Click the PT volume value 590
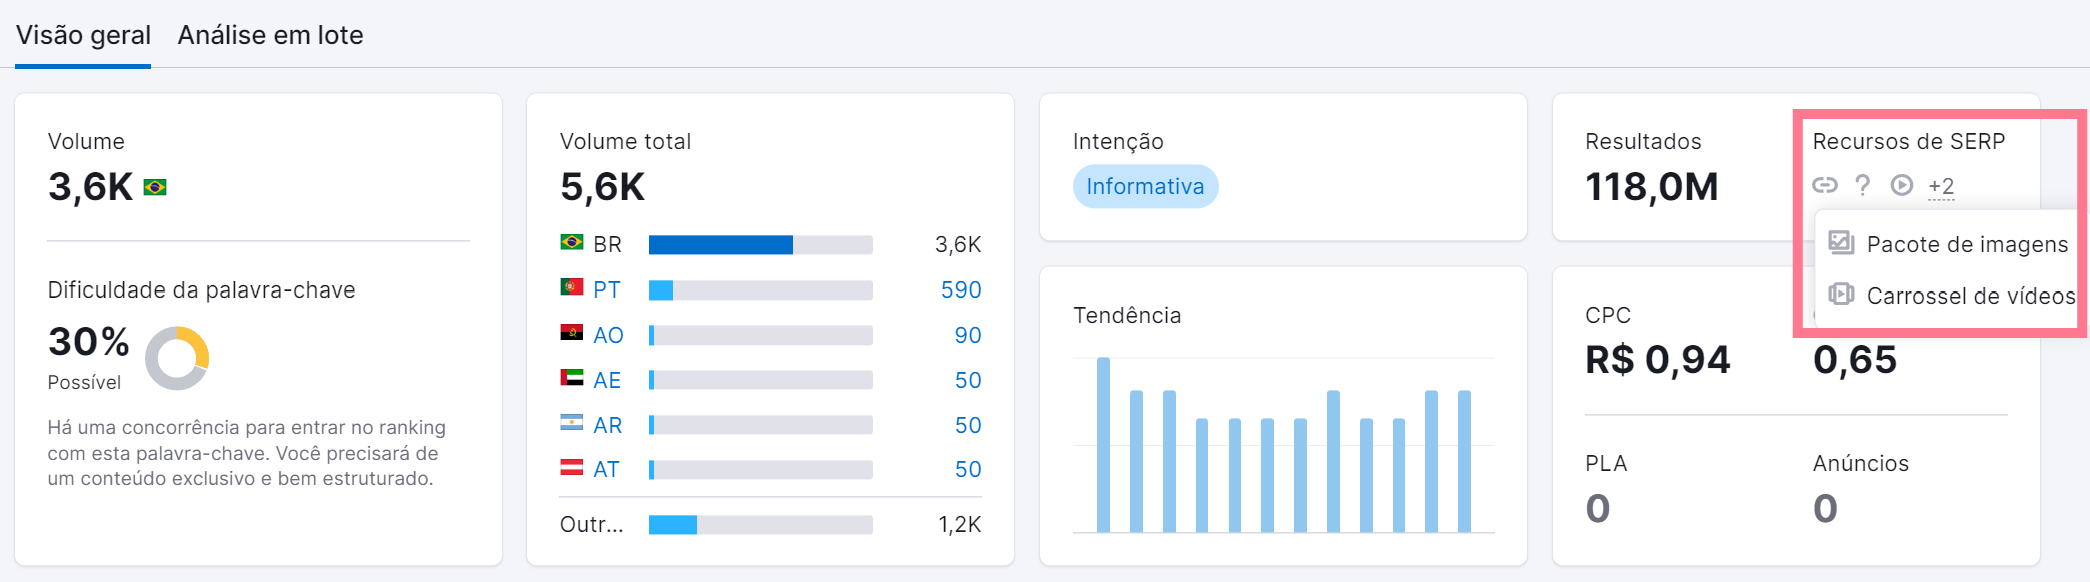This screenshot has width=2090, height=582. coord(961,290)
